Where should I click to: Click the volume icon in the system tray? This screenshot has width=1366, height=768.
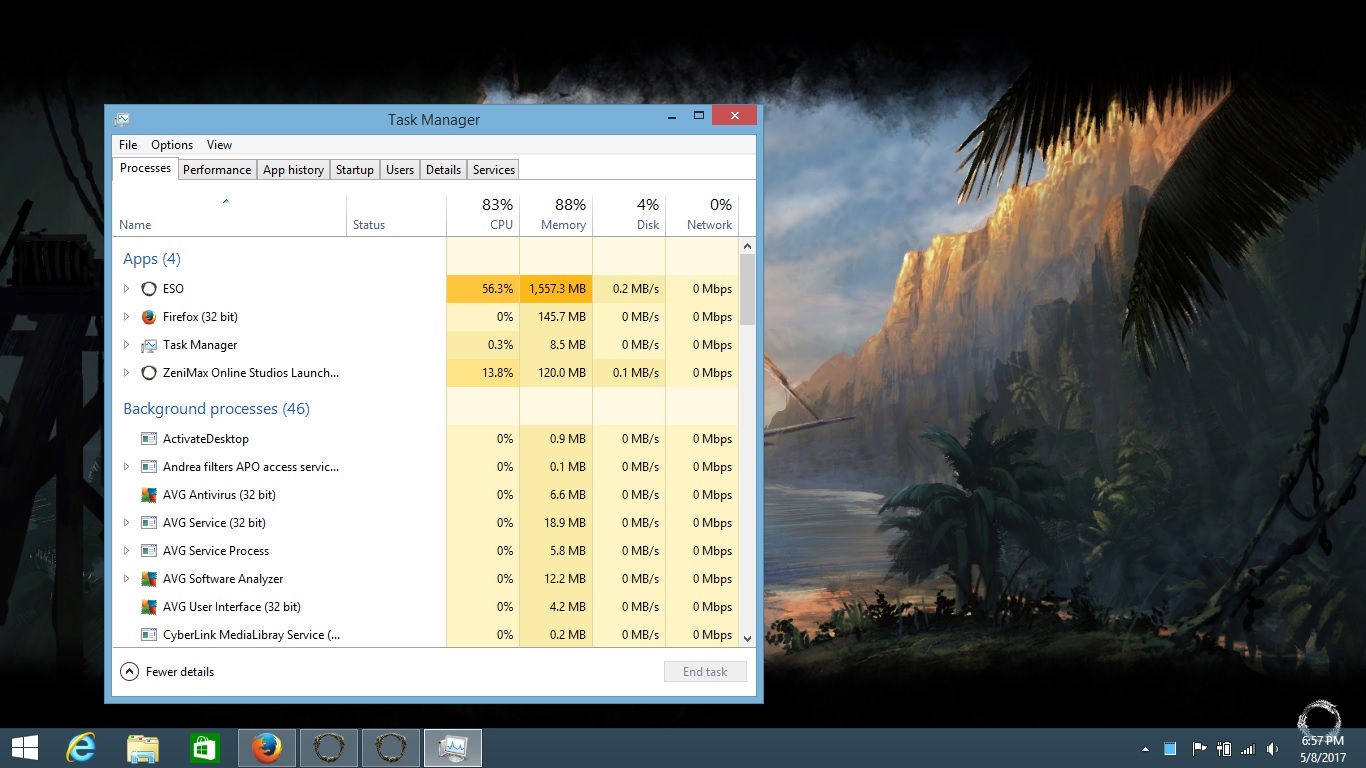[x=1272, y=747]
